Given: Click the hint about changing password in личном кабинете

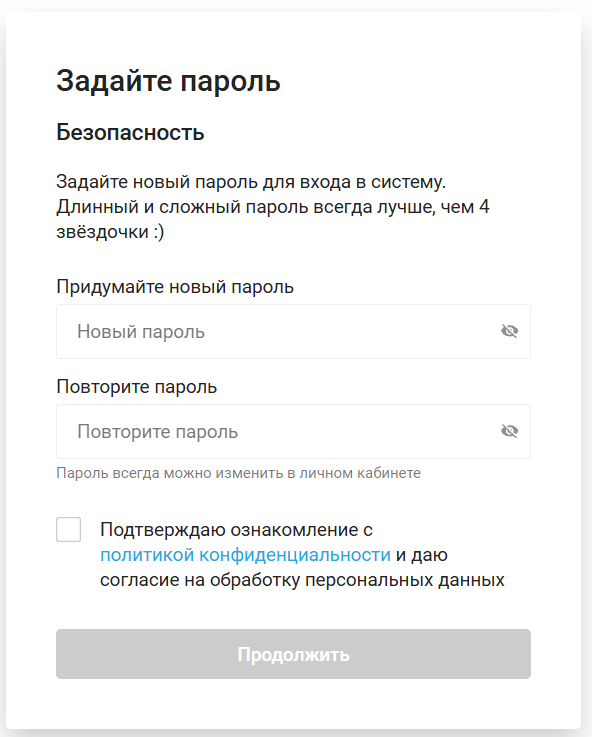Looking at the screenshot, I should [238, 473].
